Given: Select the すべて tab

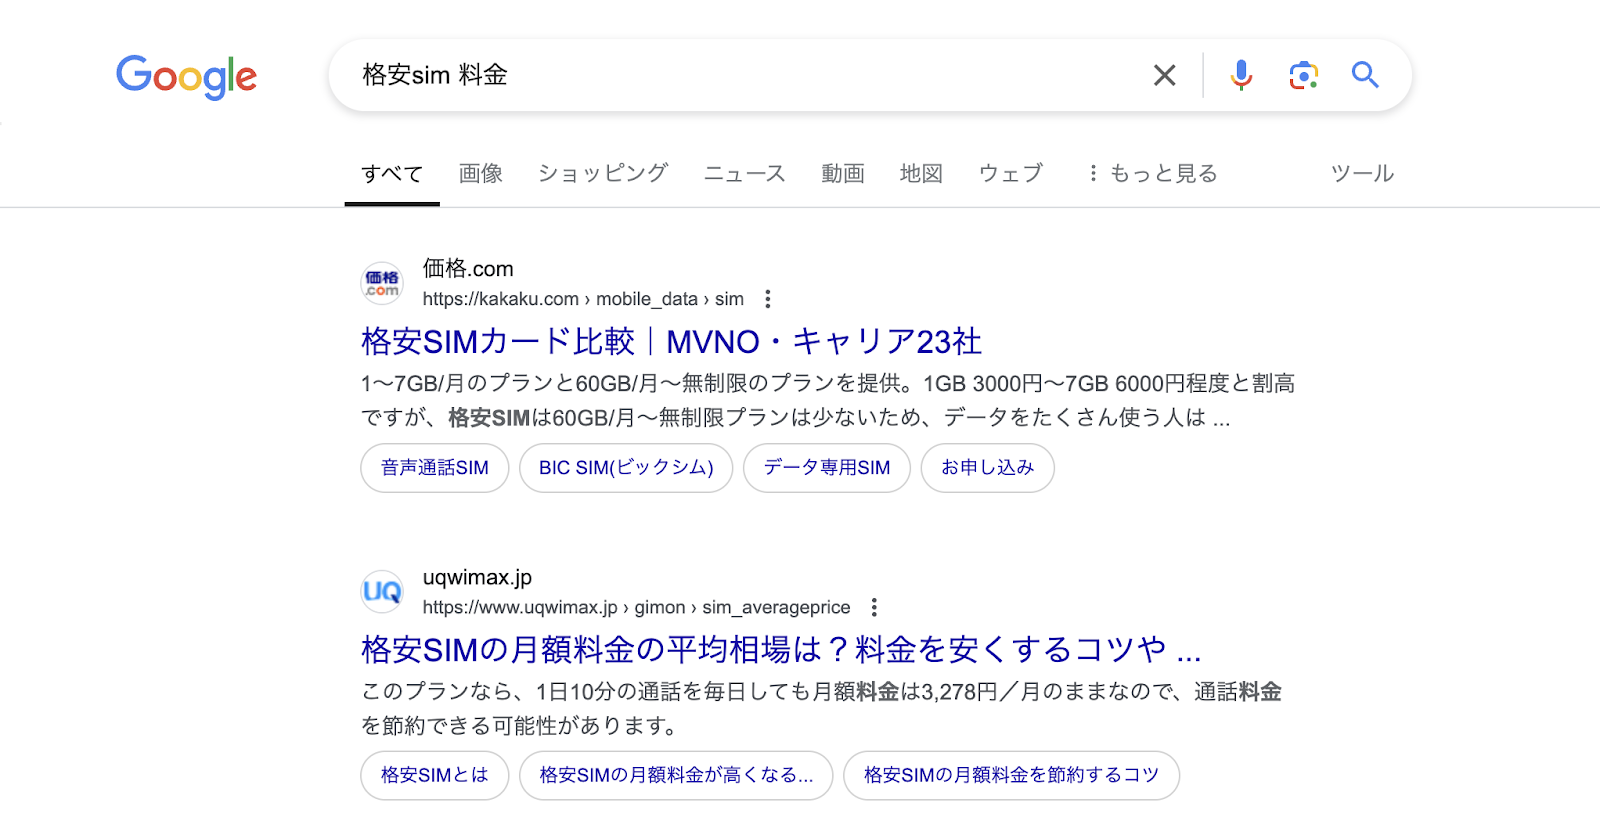Looking at the screenshot, I should (392, 174).
